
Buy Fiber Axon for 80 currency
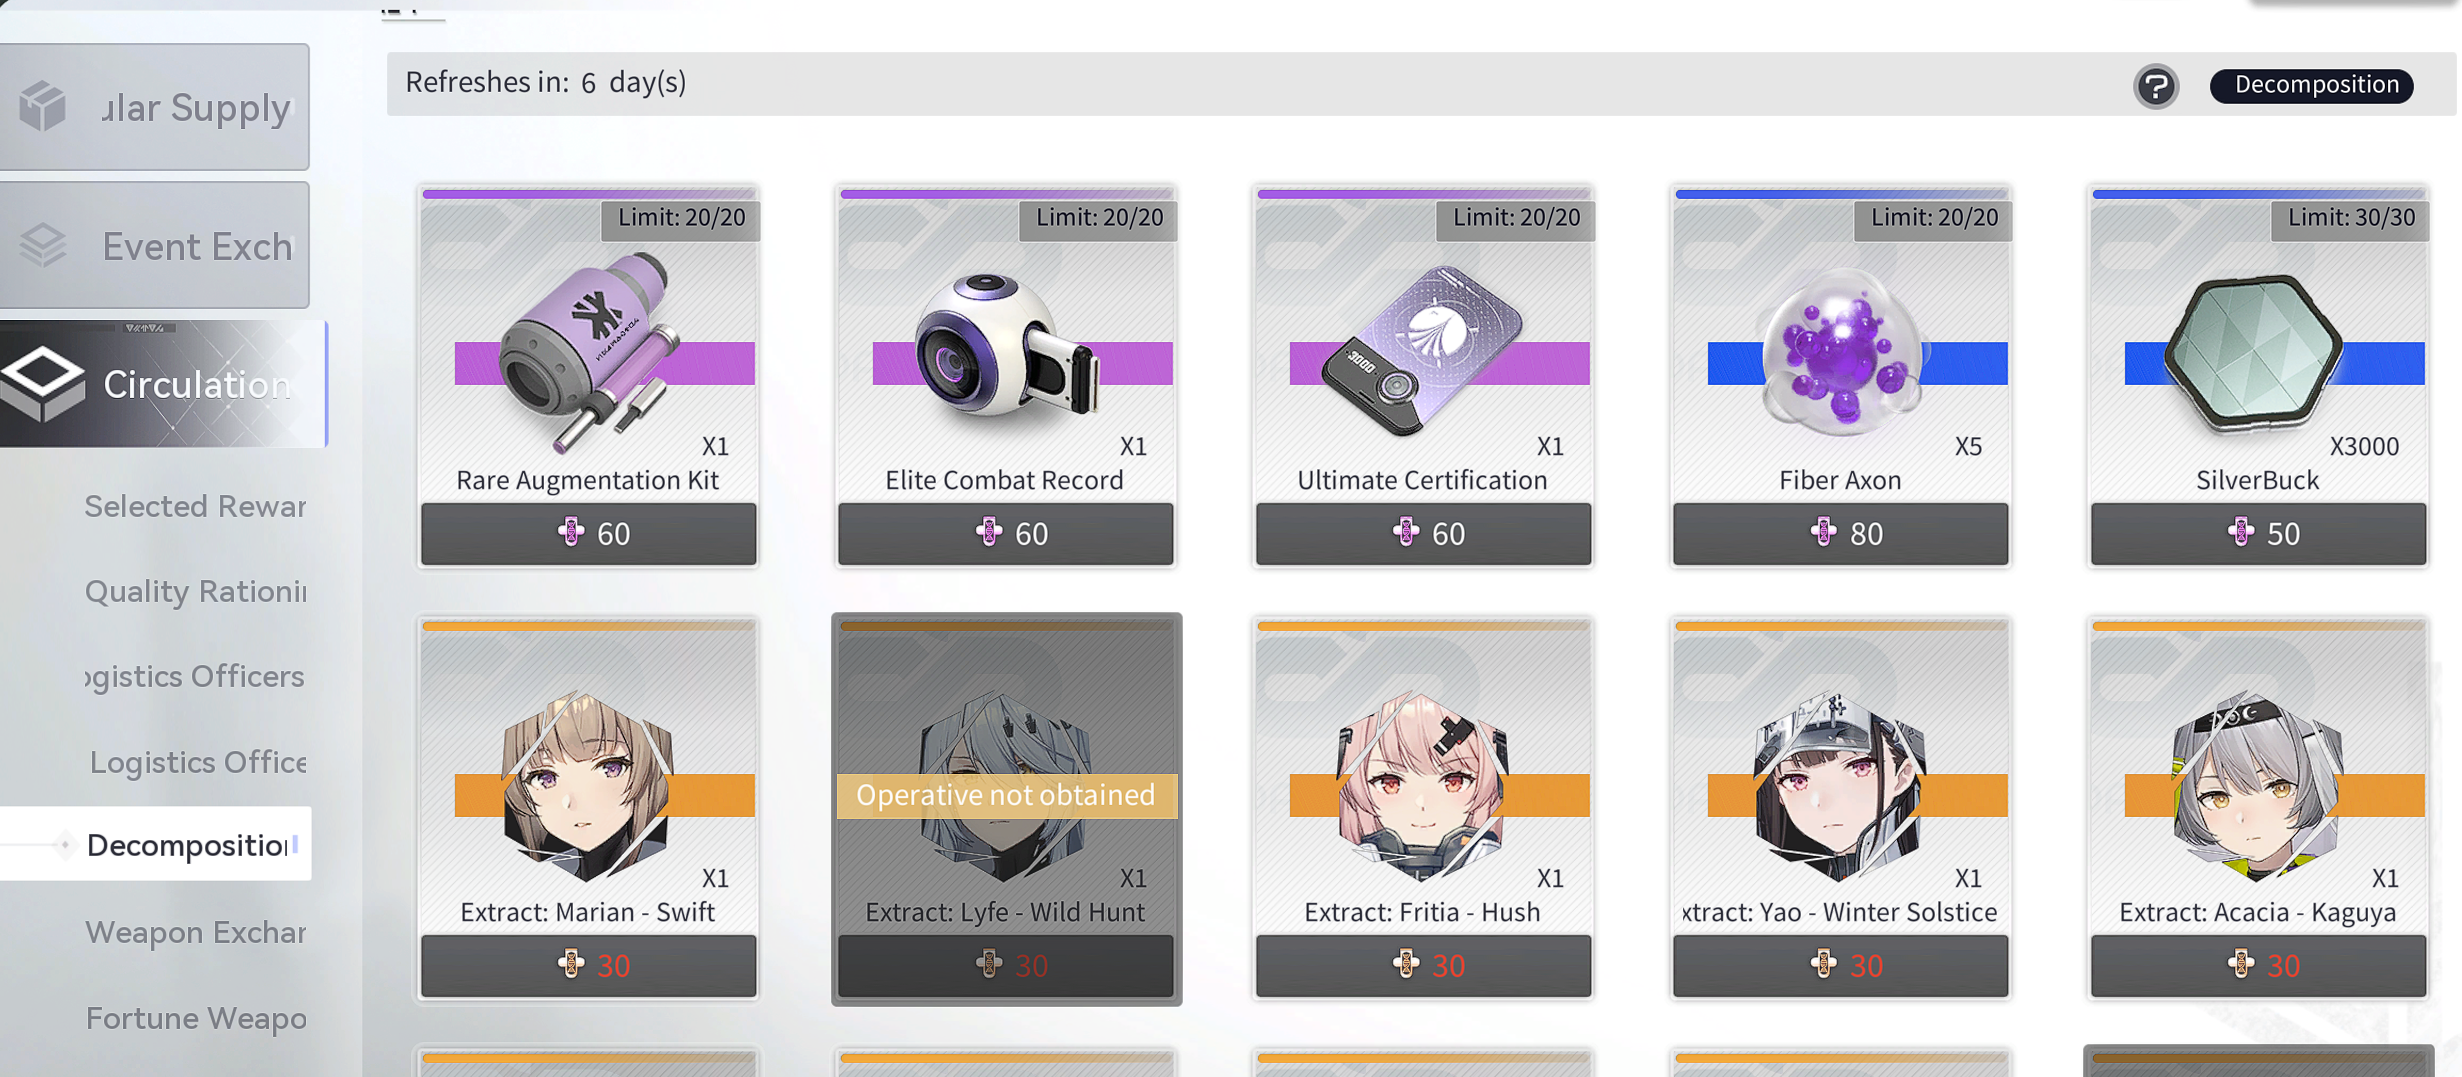coord(1840,534)
